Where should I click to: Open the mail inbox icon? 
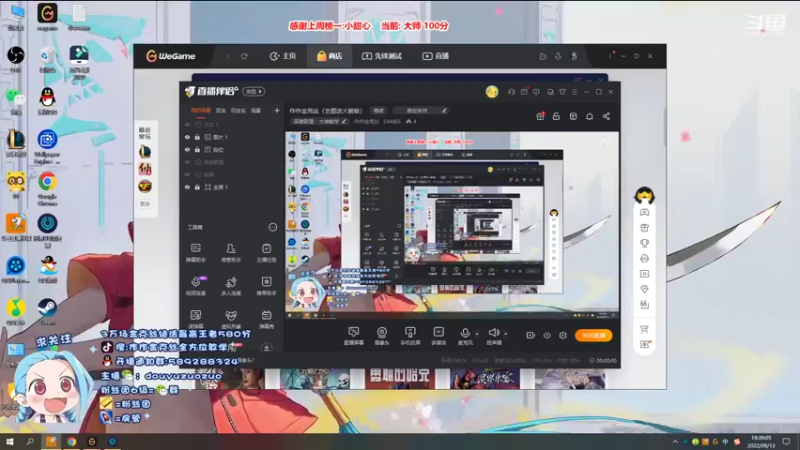coord(524,92)
